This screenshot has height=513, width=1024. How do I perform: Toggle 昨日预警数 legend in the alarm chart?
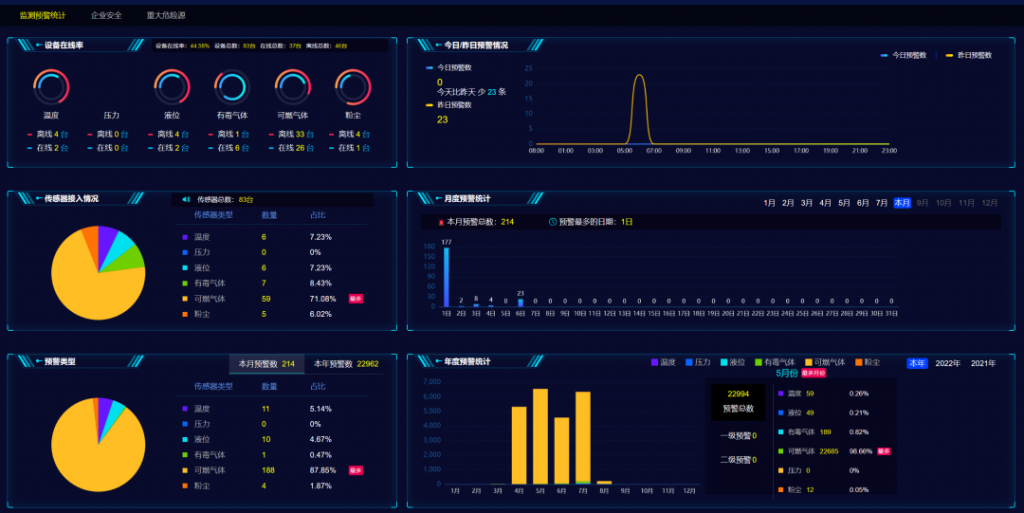[969, 55]
